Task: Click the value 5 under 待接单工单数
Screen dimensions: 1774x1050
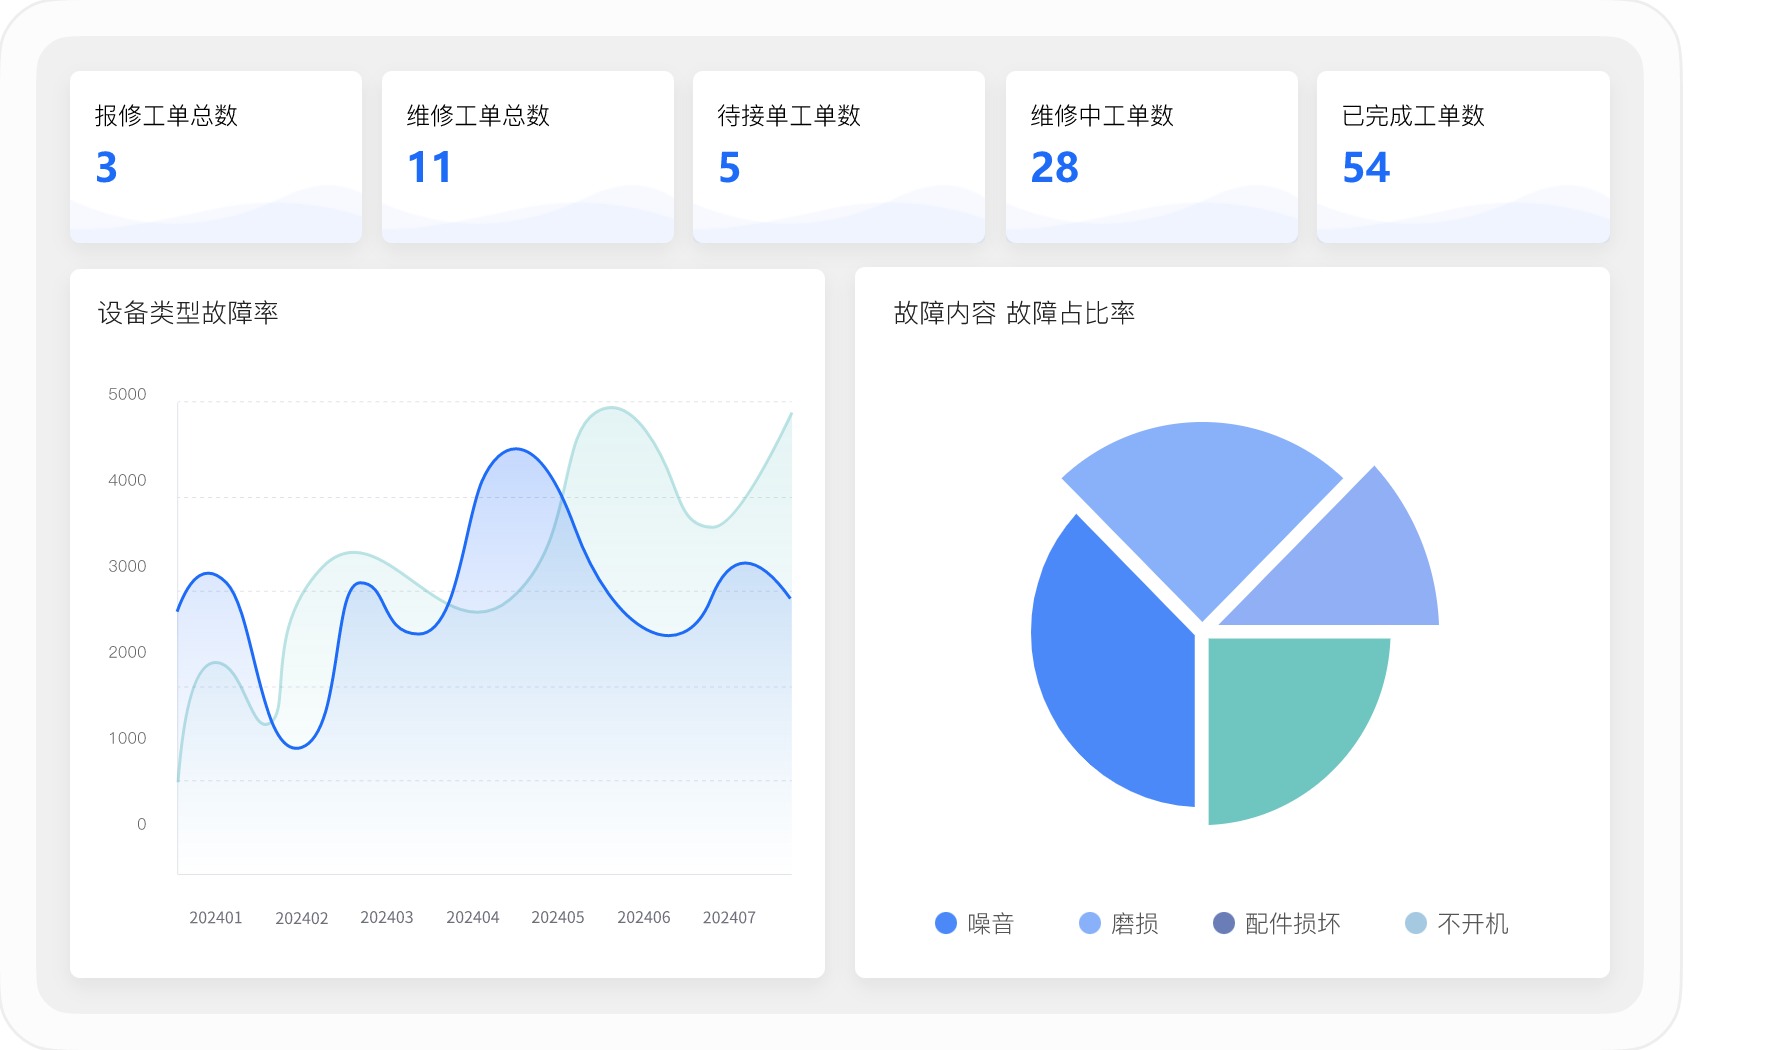Action: pos(730,167)
